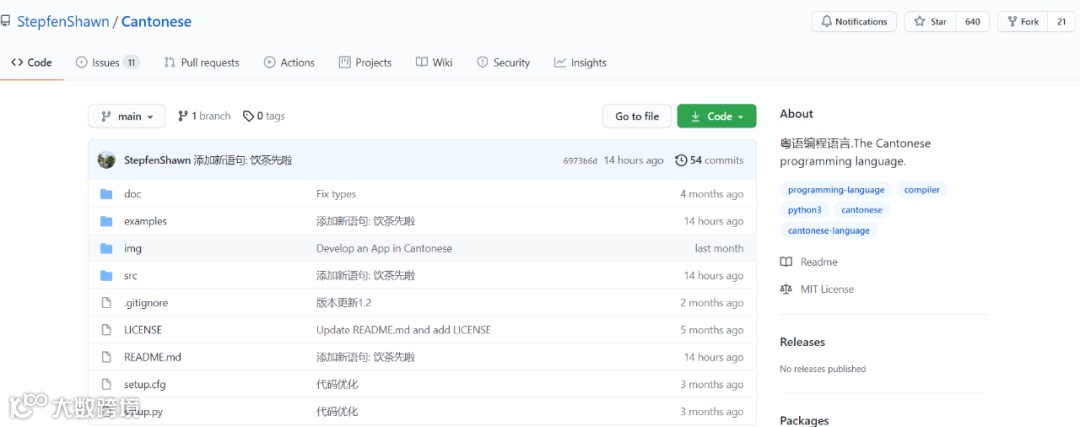Viewport: 1080px width, 427px height.
Task: Open the Pull requests tab
Action: (x=202, y=63)
